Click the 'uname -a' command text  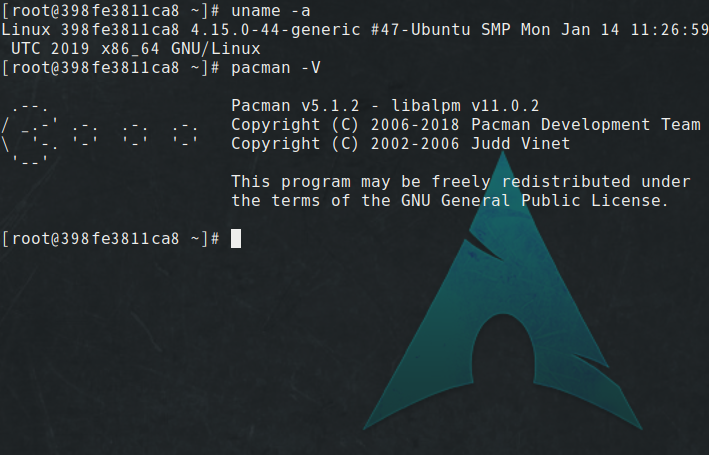point(270,10)
